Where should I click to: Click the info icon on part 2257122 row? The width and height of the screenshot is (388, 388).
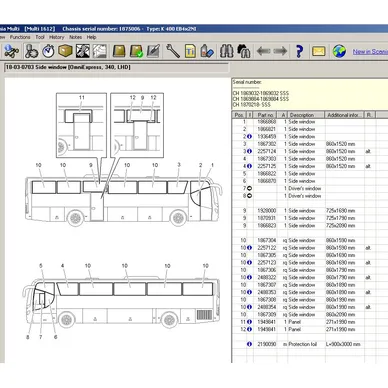point(249,248)
